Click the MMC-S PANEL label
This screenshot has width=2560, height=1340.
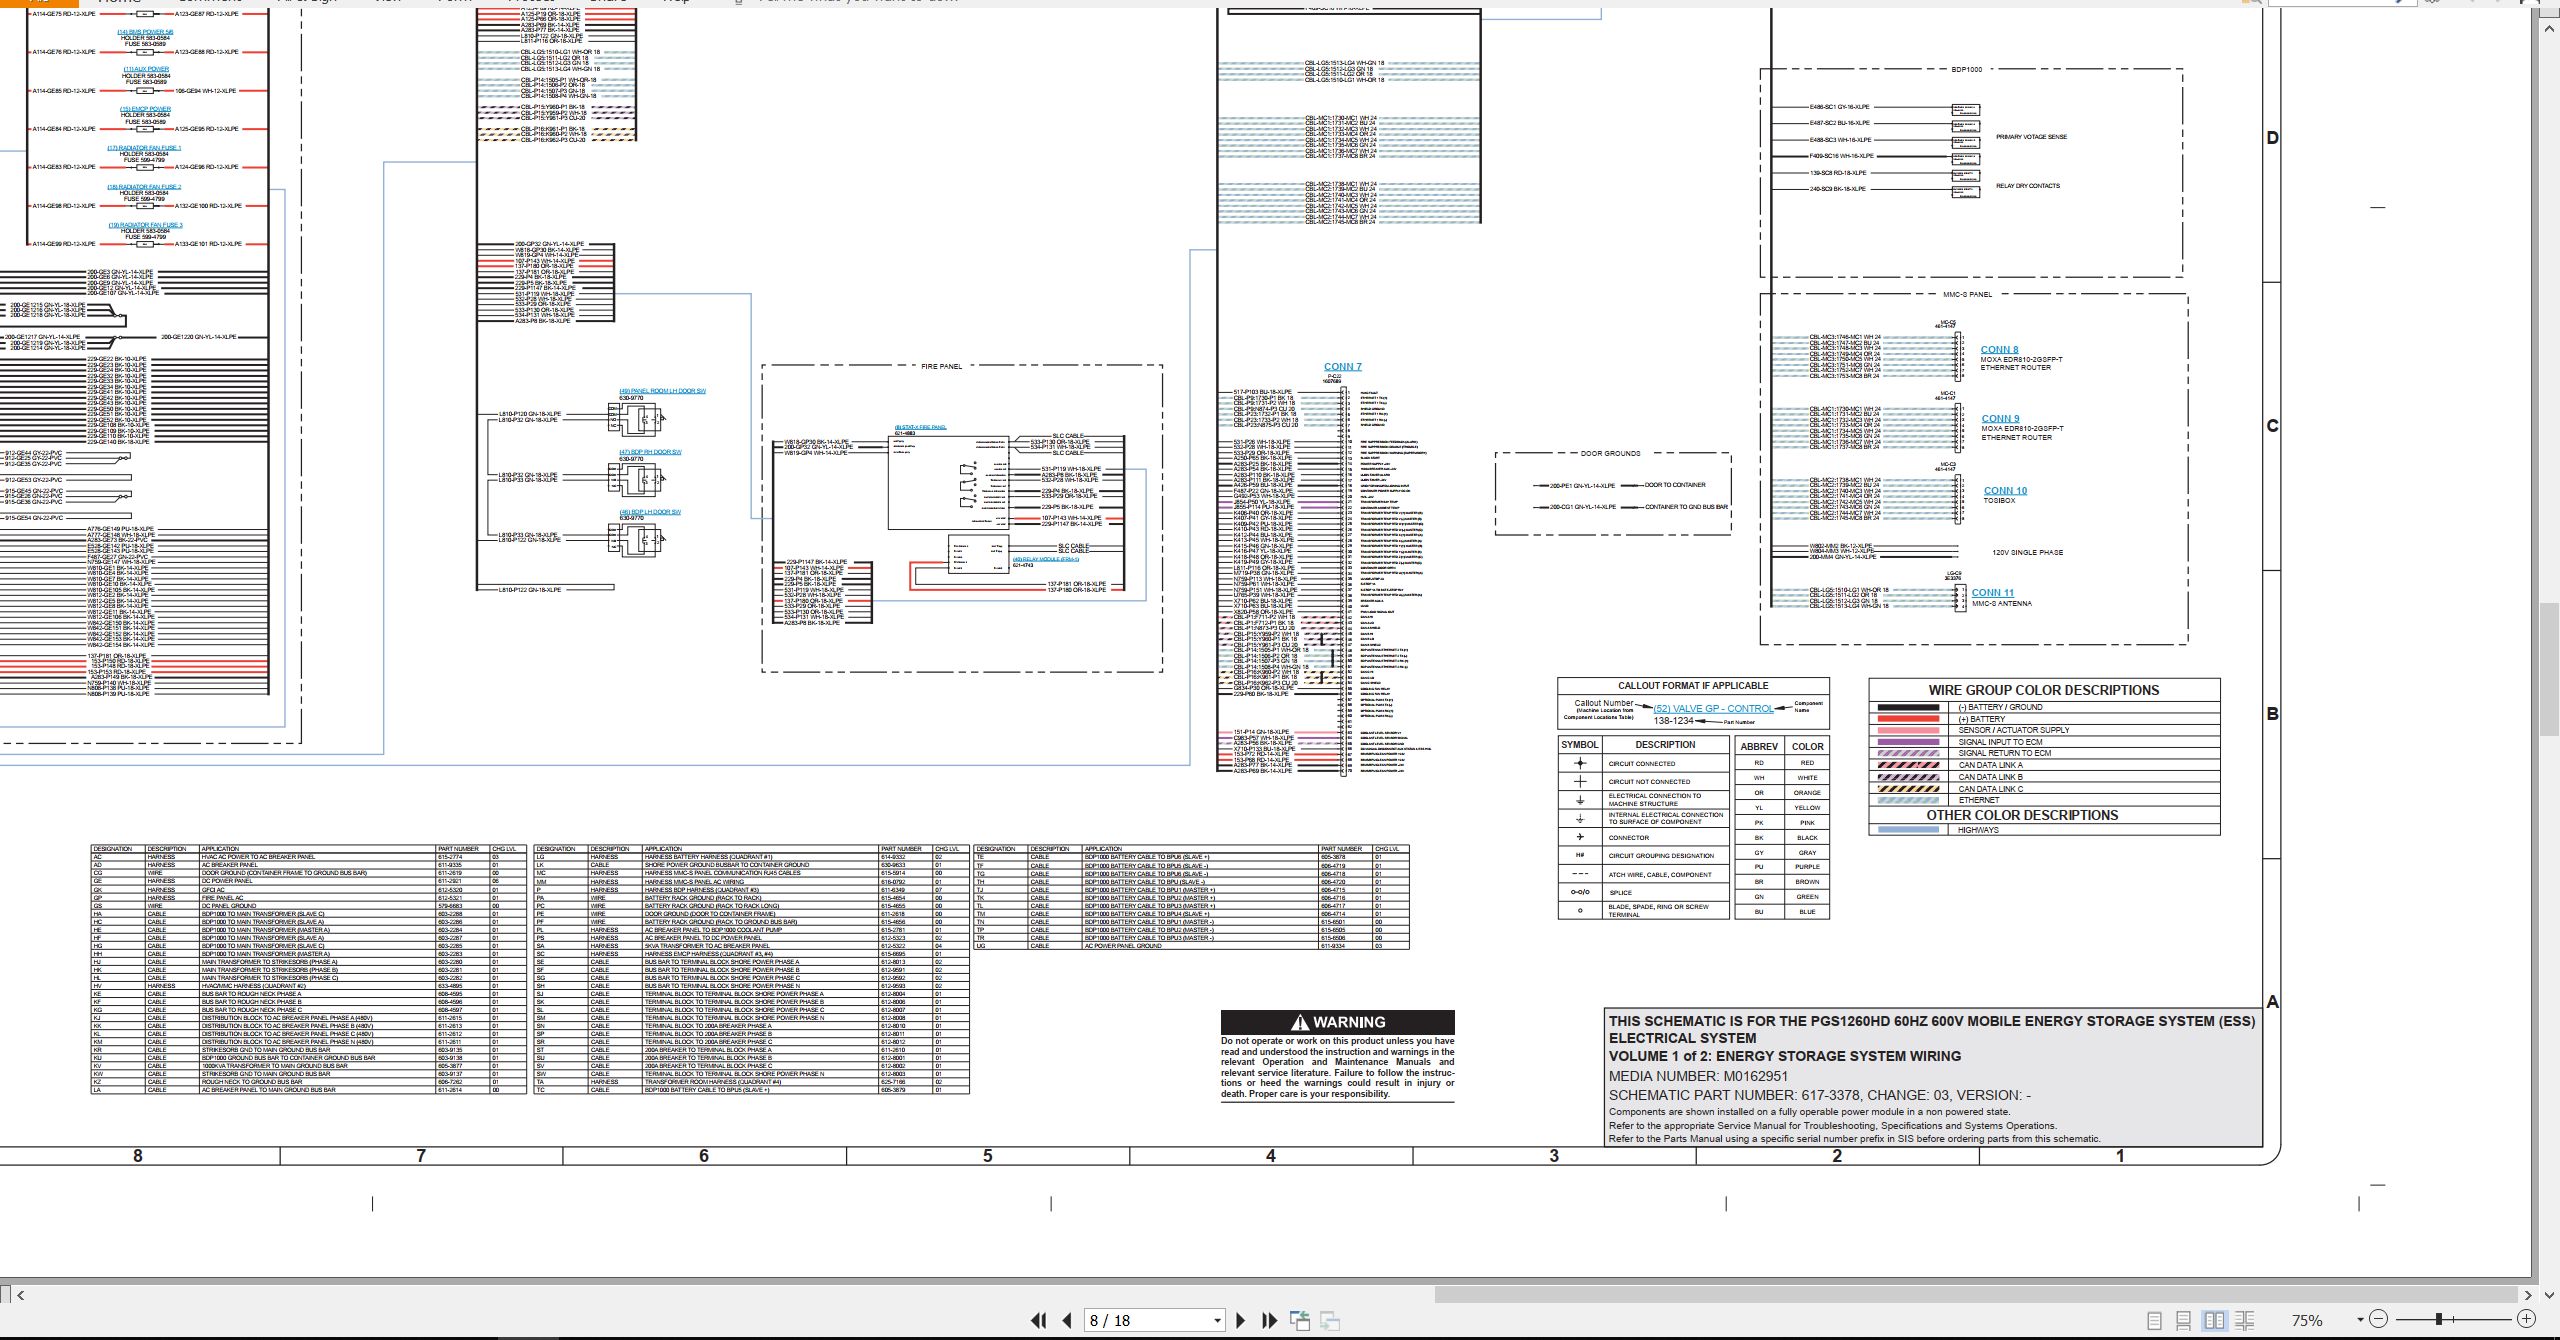(x=1967, y=295)
